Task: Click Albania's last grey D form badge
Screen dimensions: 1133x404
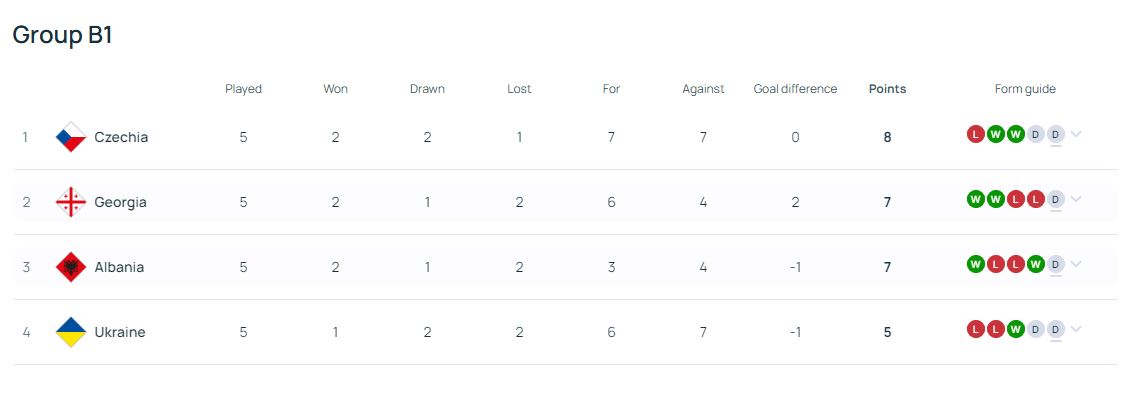Action: coord(1056,264)
